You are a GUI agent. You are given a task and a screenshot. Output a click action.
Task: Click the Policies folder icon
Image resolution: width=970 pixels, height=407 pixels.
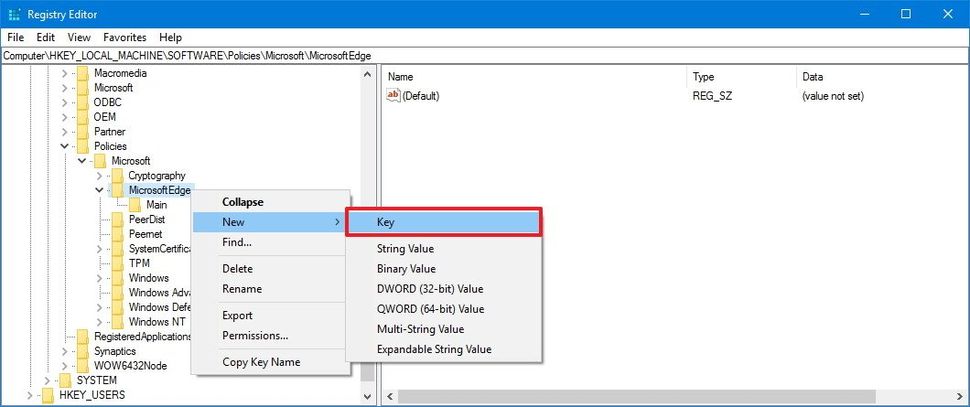tap(82, 146)
